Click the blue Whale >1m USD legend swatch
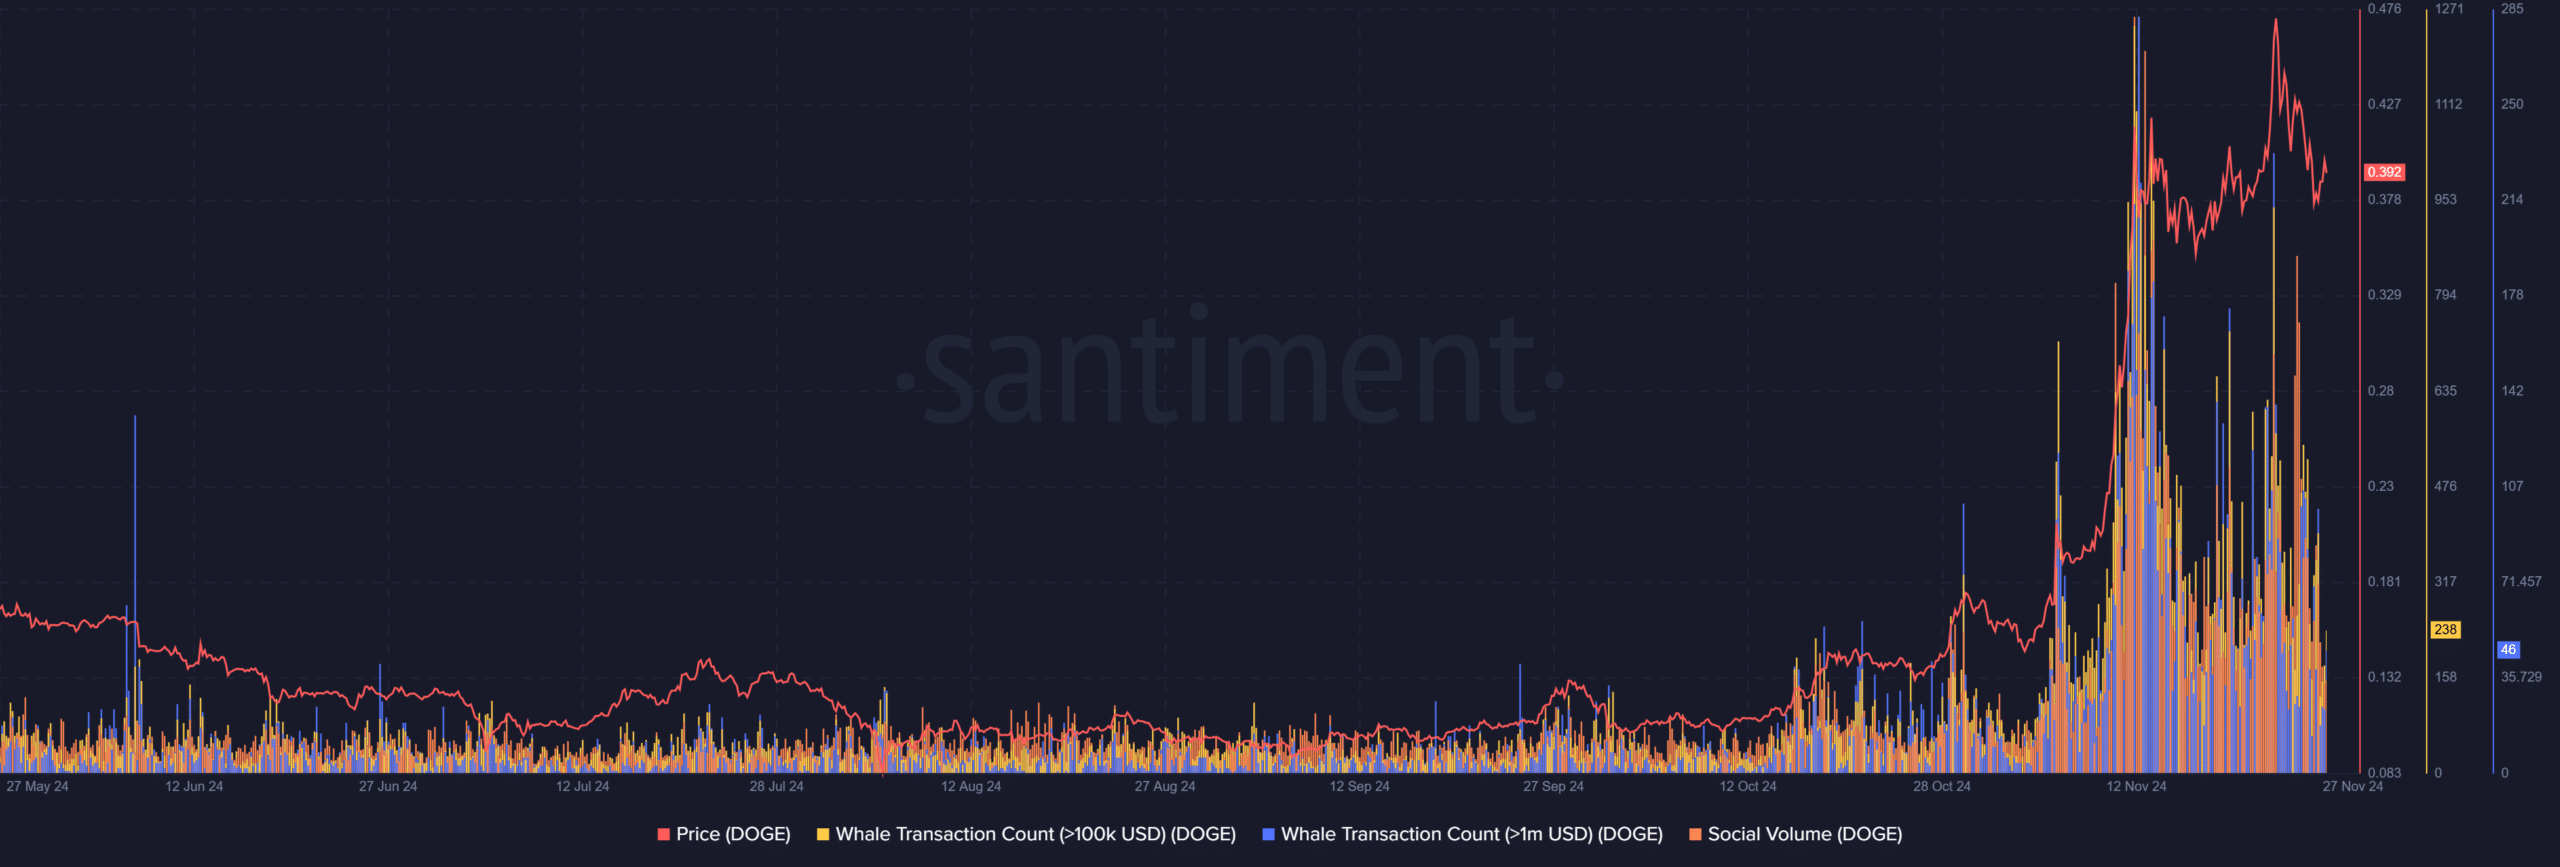 pyautogui.click(x=1268, y=834)
